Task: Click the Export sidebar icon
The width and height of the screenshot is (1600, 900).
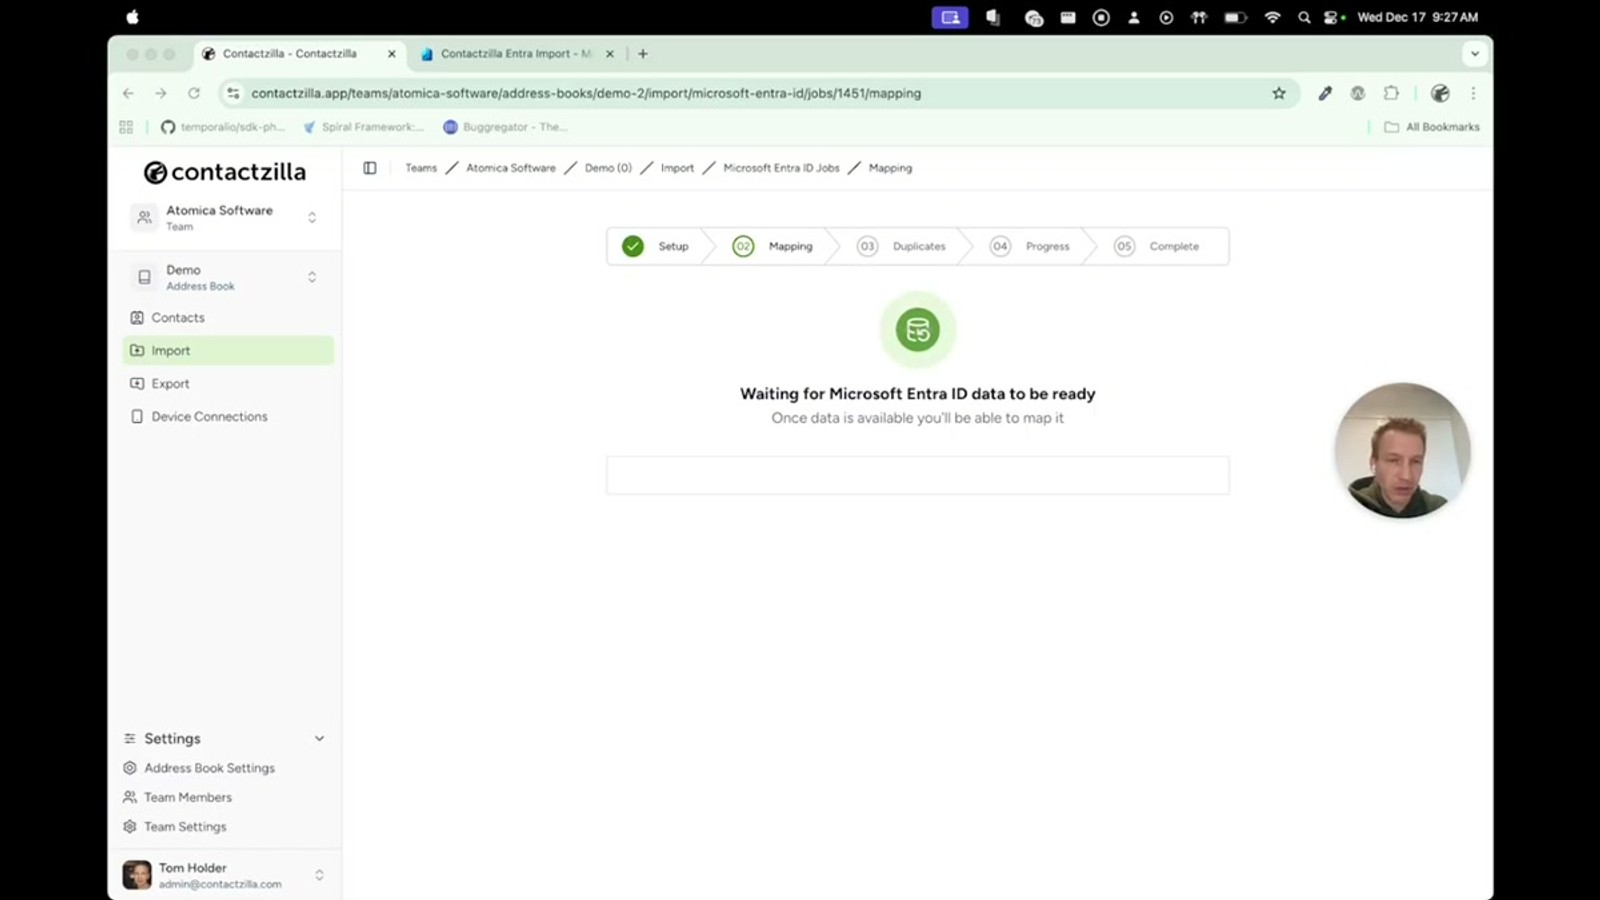Action: (137, 383)
